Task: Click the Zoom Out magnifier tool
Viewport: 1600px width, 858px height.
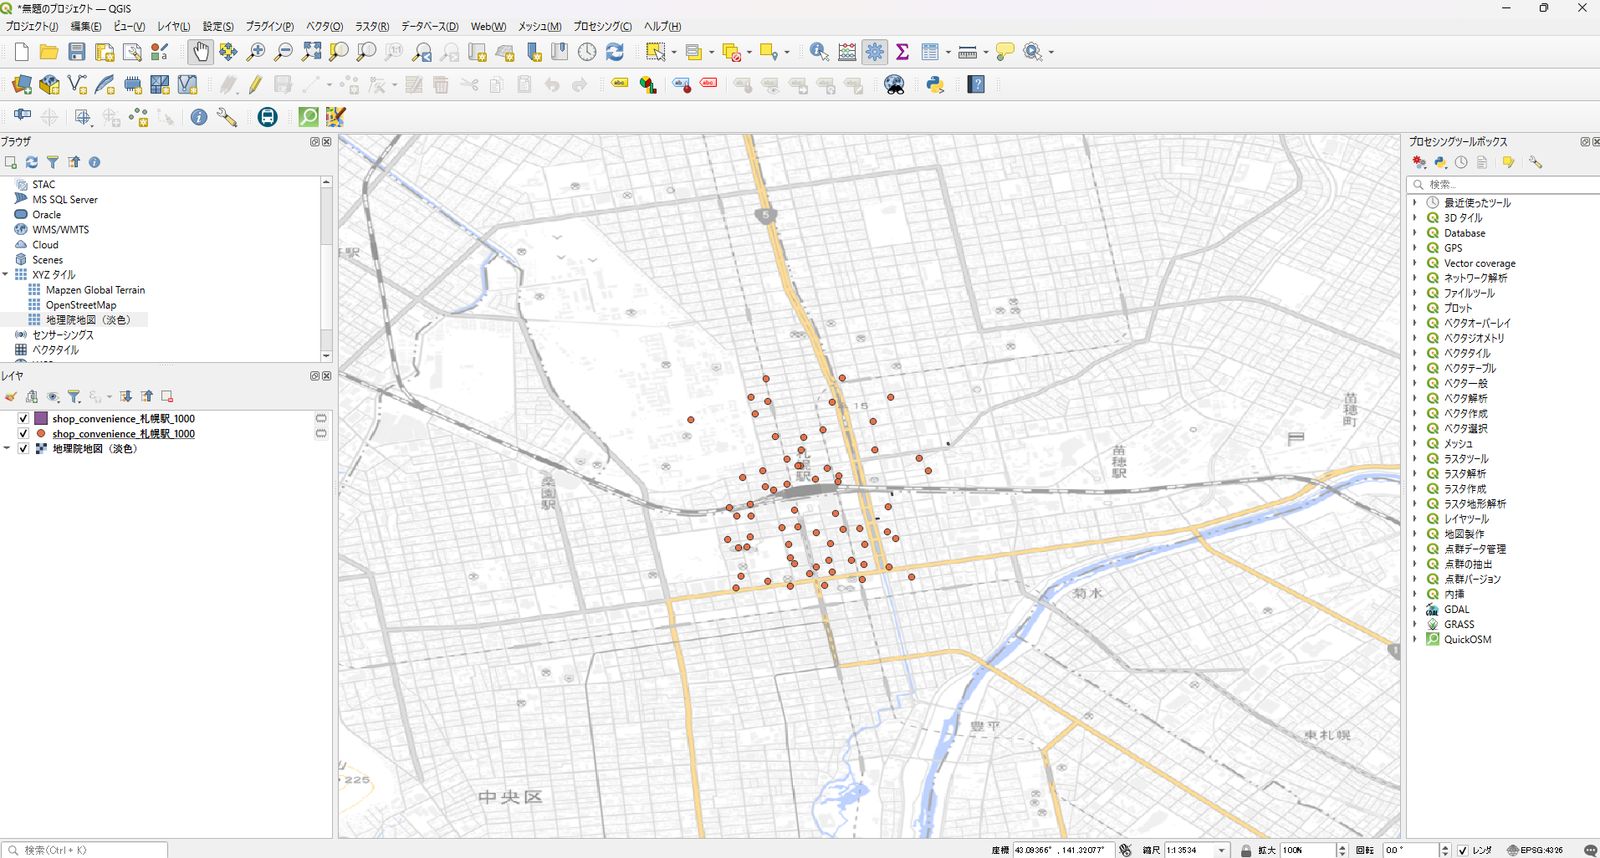Action: tap(284, 52)
